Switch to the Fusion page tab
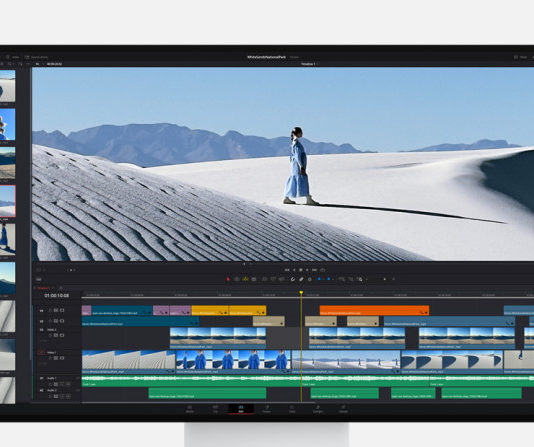The image size is (534, 447). [x=267, y=409]
